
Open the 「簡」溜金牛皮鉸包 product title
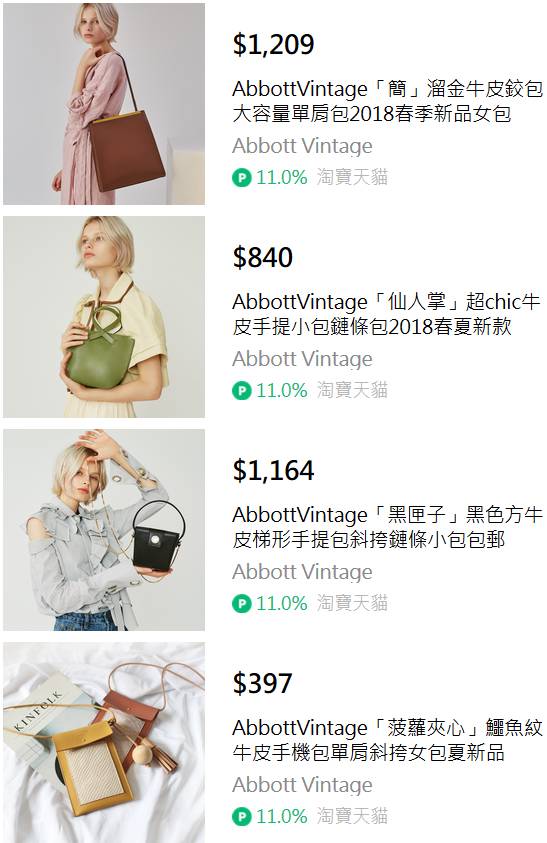387,101
